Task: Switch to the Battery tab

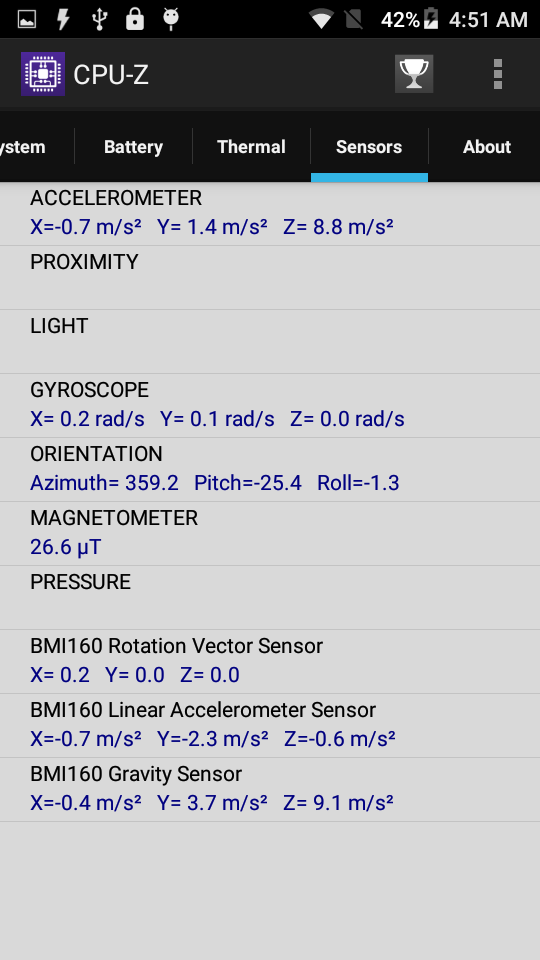Action: pyautogui.click(x=133, y=147)
